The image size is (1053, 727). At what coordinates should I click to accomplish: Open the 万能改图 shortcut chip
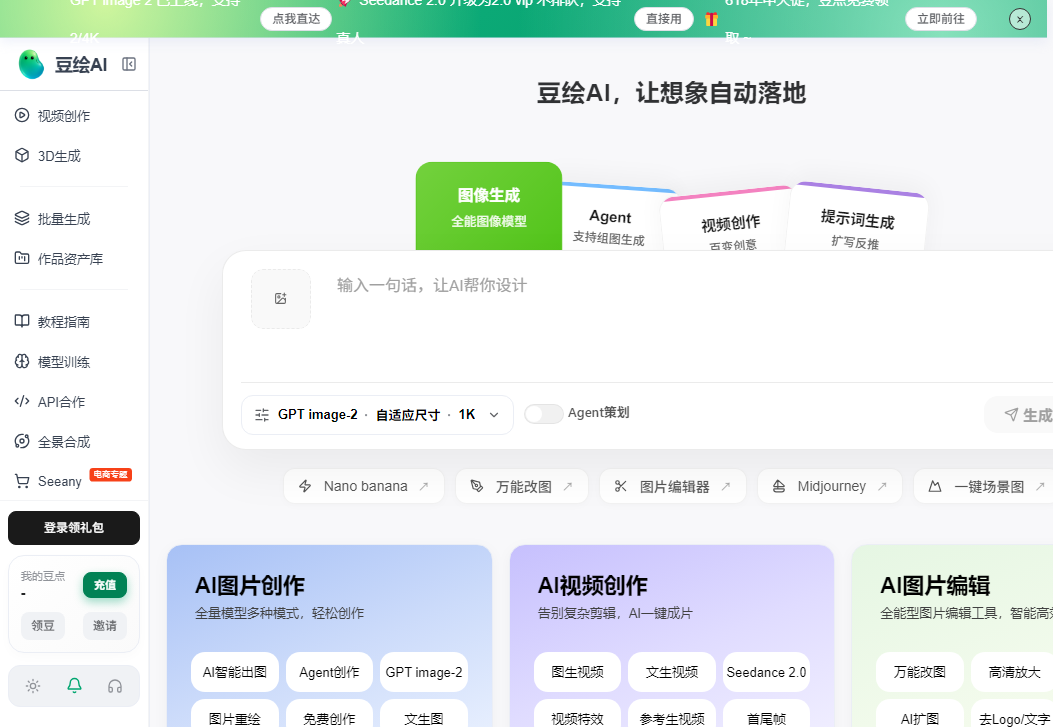522,486
